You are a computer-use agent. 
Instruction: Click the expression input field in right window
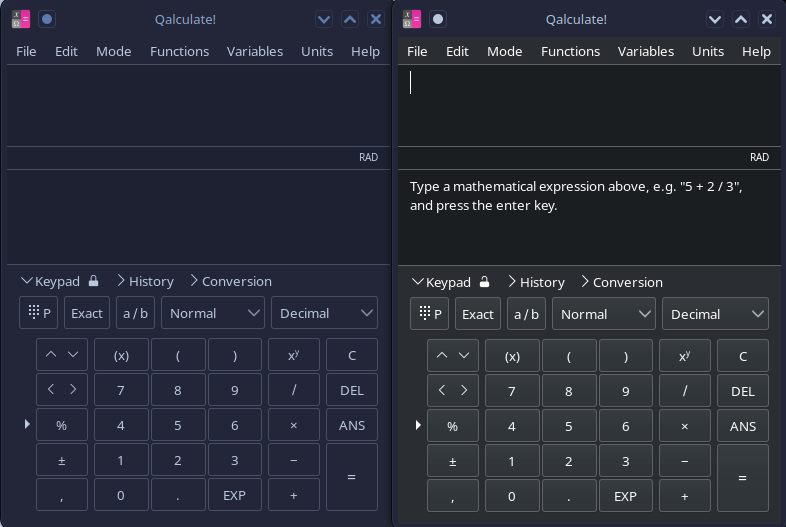coord(589,105)
